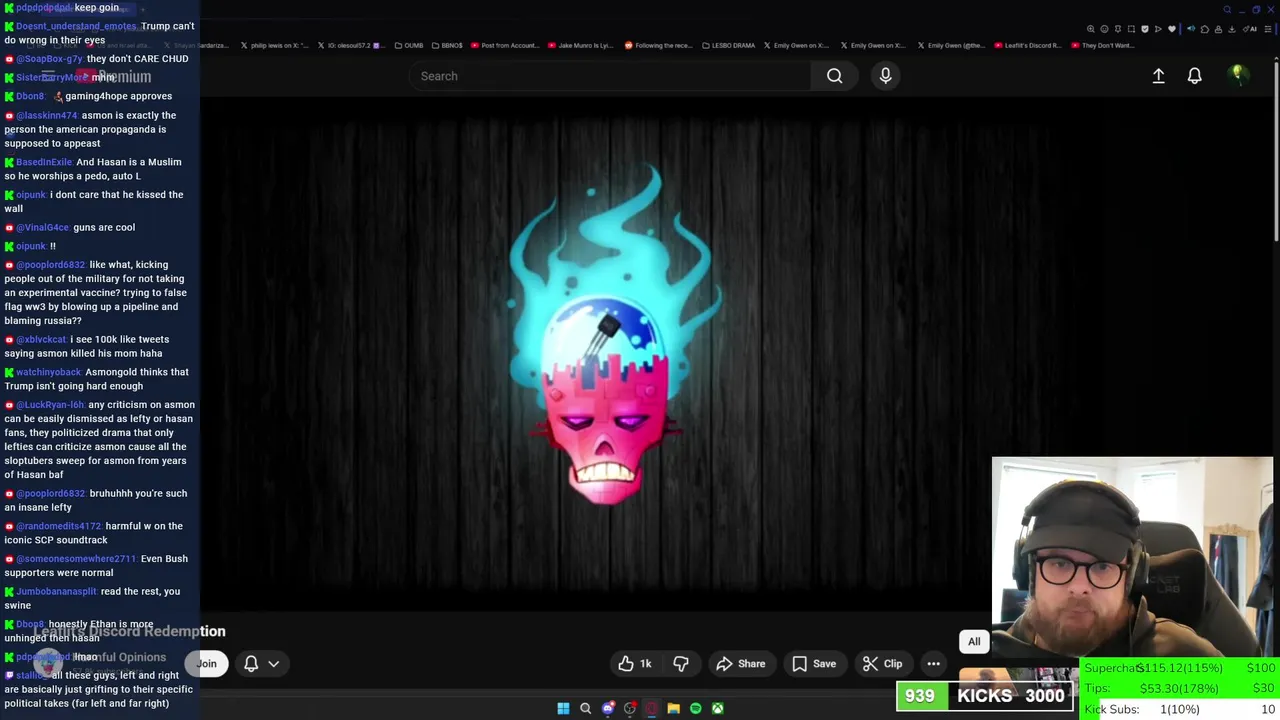Click the browser toolbar AI button

click(x=1252, y=29)
